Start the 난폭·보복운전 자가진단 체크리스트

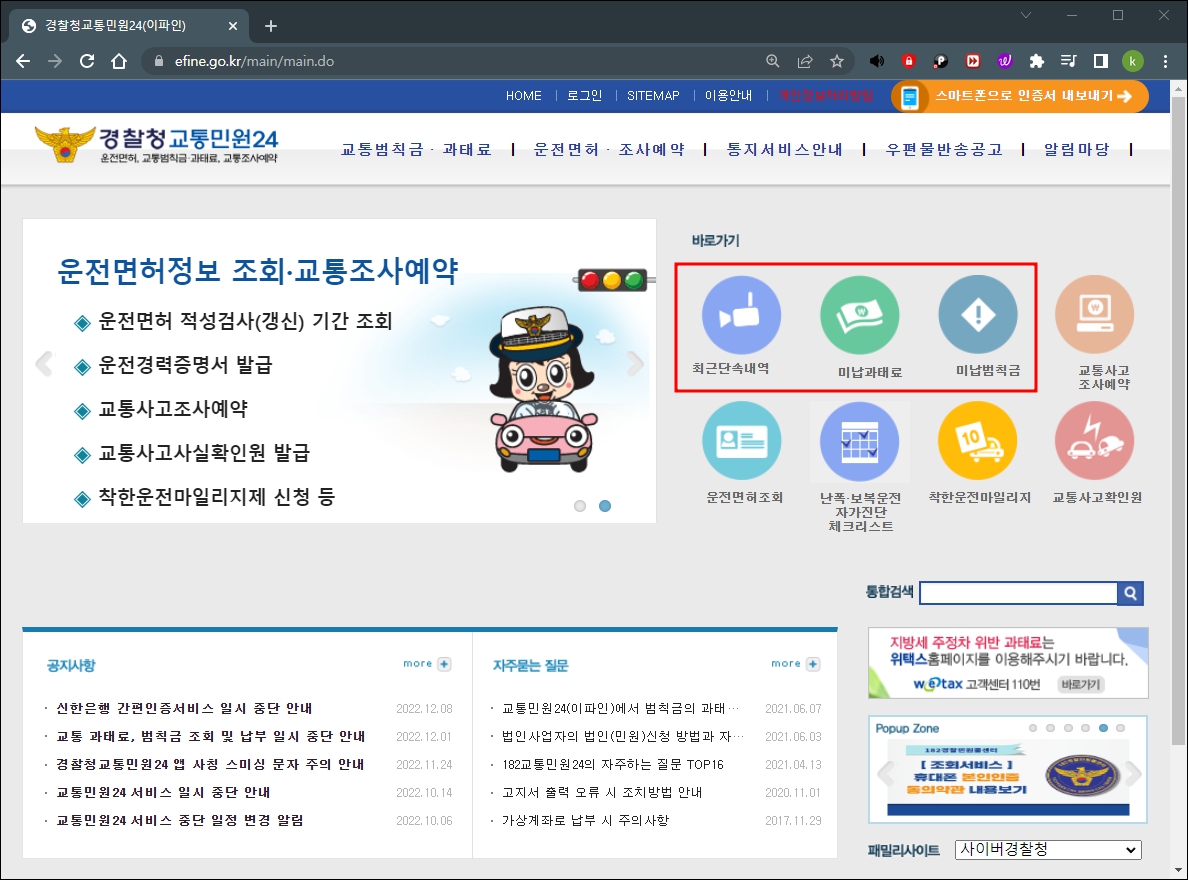tap(860, 440)
